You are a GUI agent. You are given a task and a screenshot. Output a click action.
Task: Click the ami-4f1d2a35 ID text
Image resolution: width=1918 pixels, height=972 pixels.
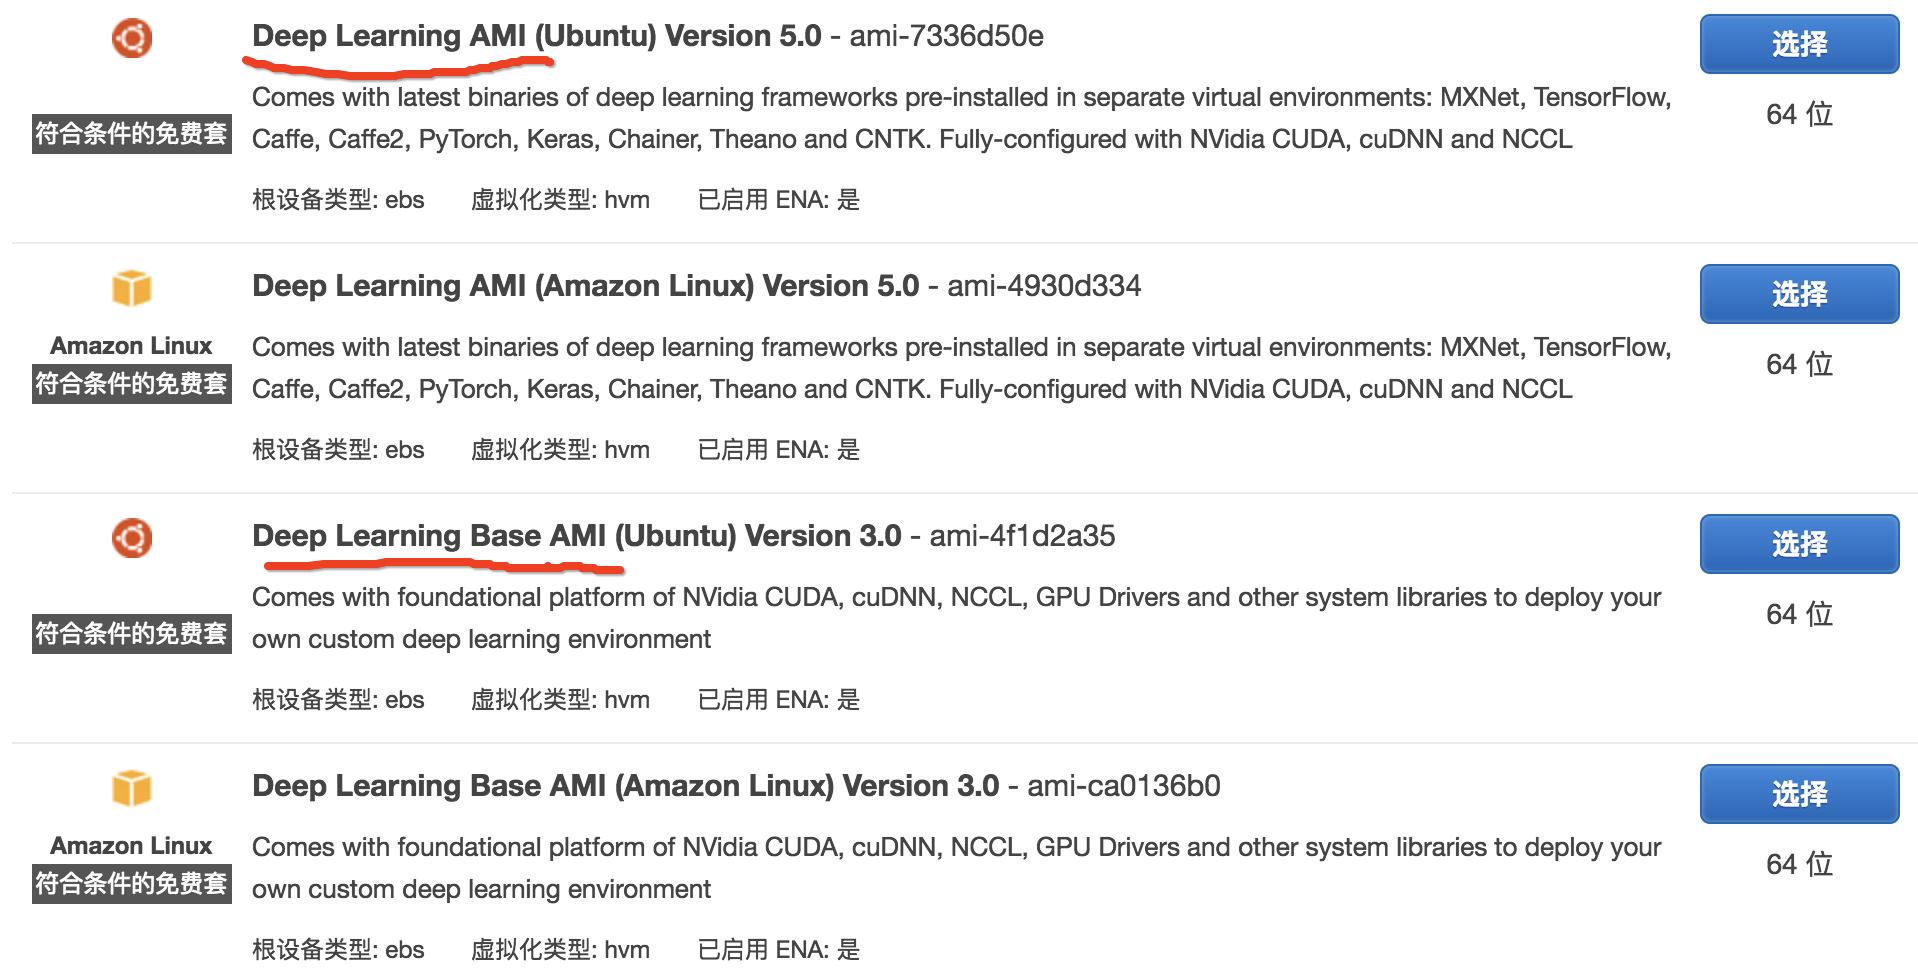pos(1022,536)
